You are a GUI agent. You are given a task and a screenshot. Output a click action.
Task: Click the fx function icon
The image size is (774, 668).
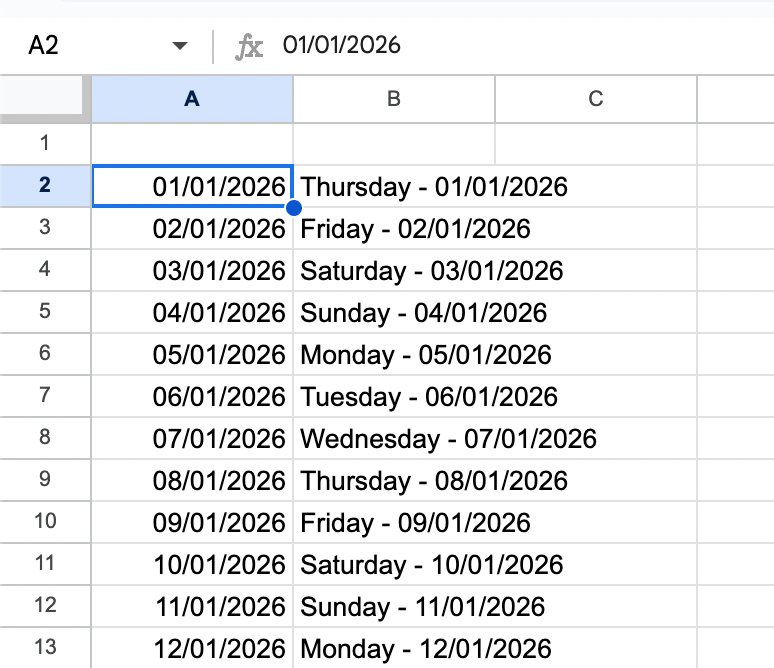[249, 45]
